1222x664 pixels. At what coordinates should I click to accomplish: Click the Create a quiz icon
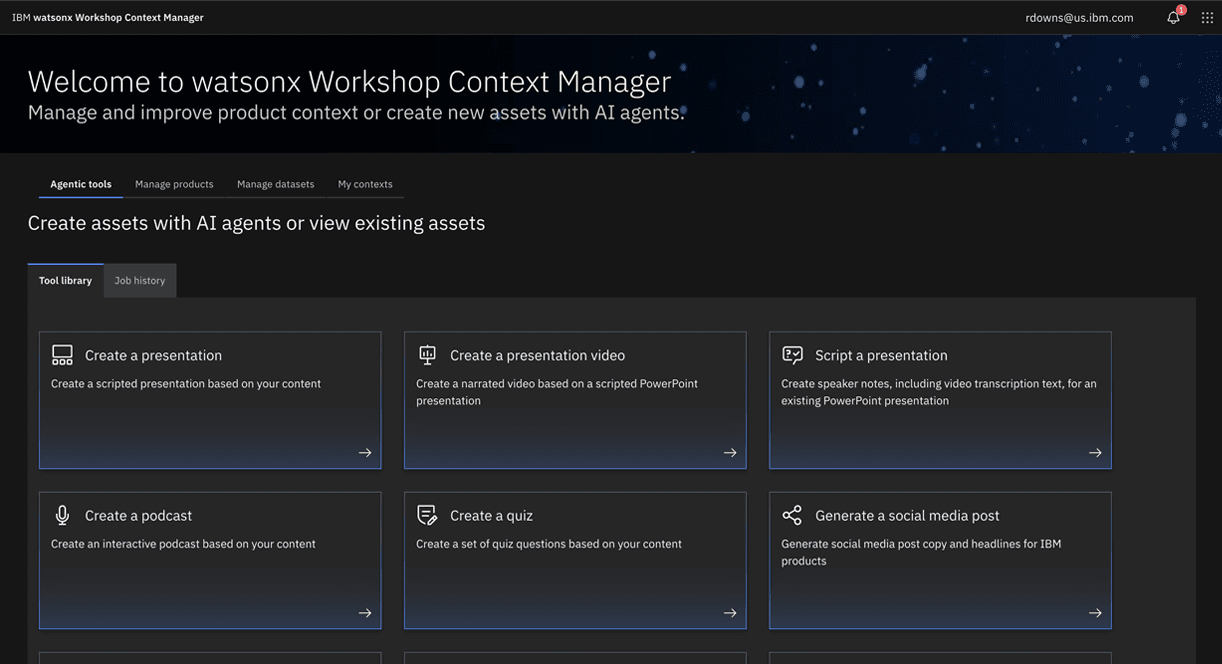pyautogui.click(x=427, y=515)
